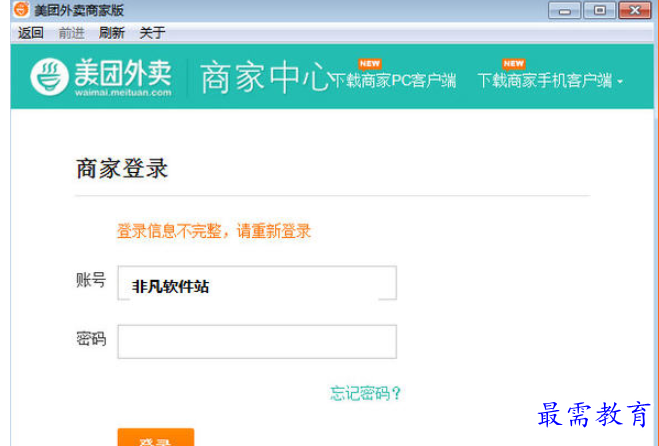The height and width of the screenshot is (446, 659).
Task: Open the 下载商家PC客户端 link
Action: coord(394,80)
